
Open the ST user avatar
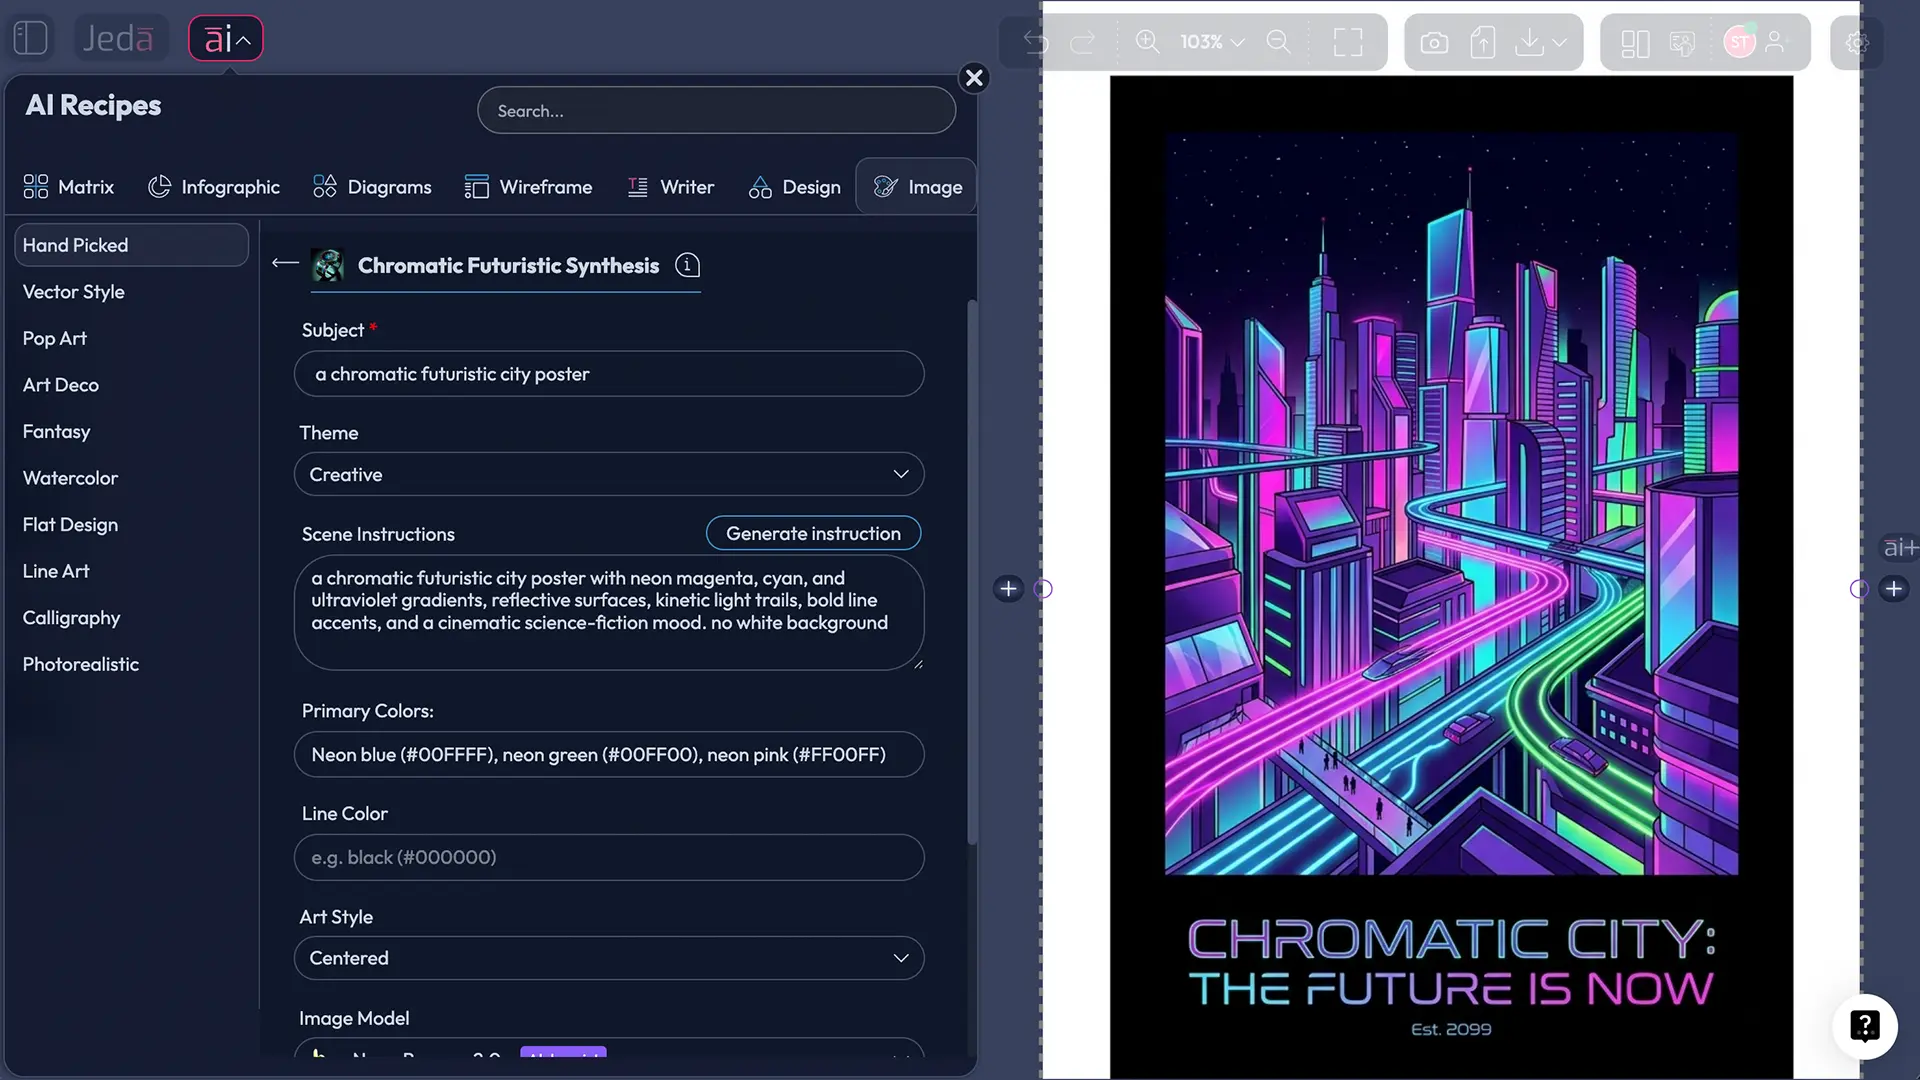(x=1740, y=42)
